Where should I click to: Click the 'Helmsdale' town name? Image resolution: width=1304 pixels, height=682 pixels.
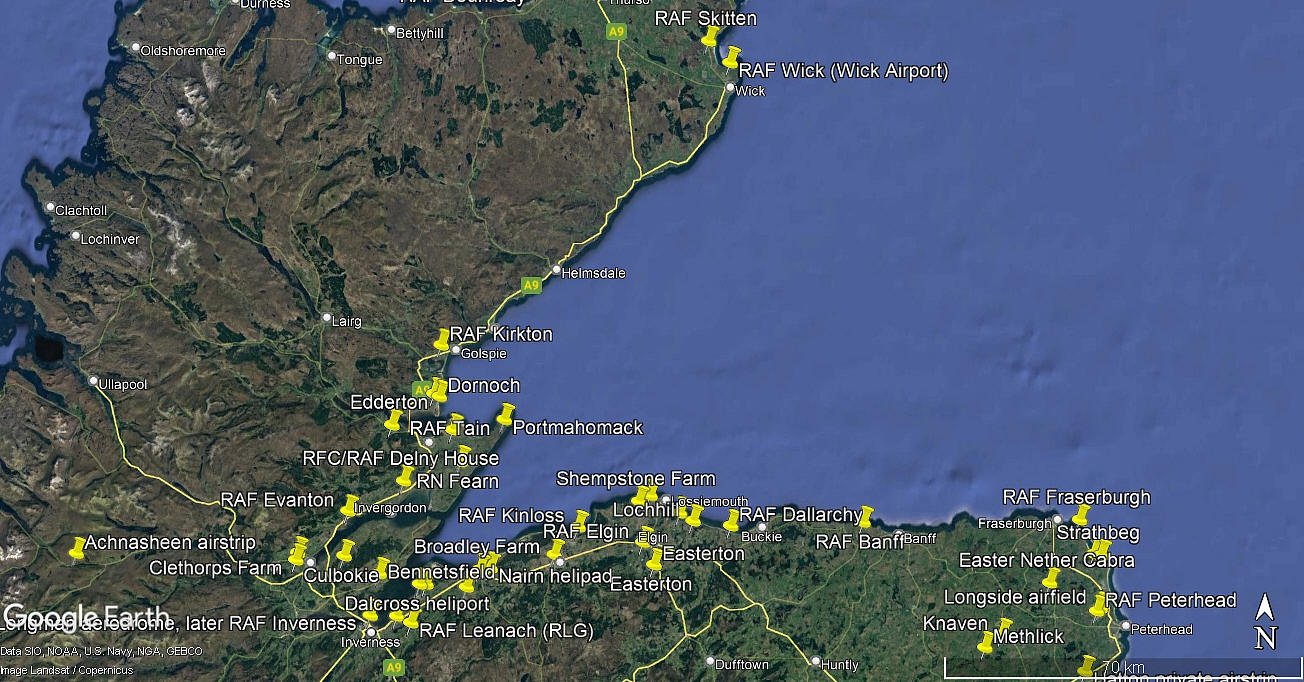point(592,272)
